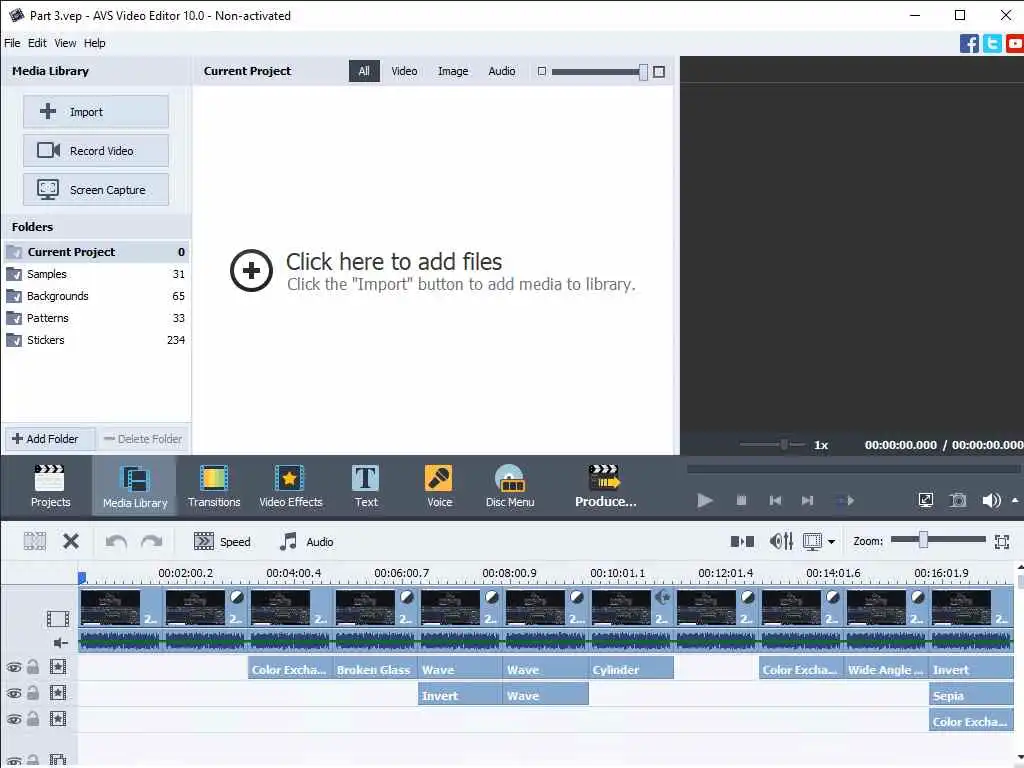Stop the preview playback

tap(741, 501)
